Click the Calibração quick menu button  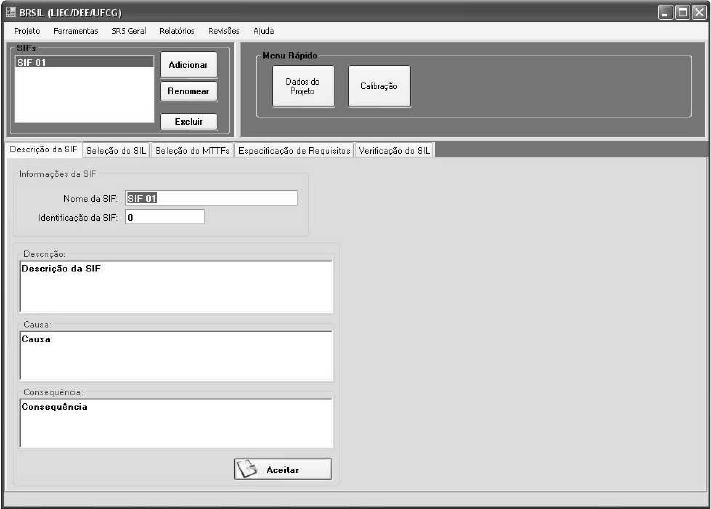pyautogui.click(x=378, y=86)
